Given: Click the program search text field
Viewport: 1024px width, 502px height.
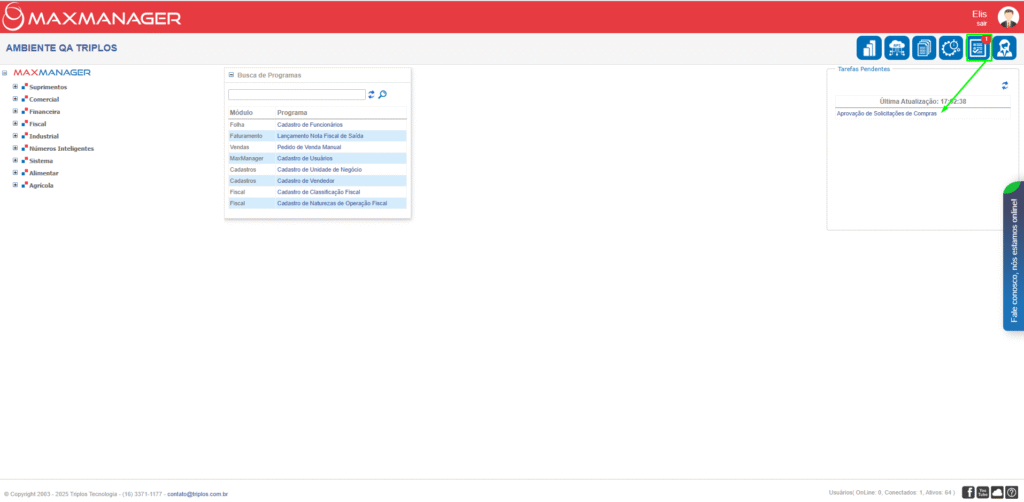Looking at the screenshot, I should pyautogui.click(x=296, y=94).
